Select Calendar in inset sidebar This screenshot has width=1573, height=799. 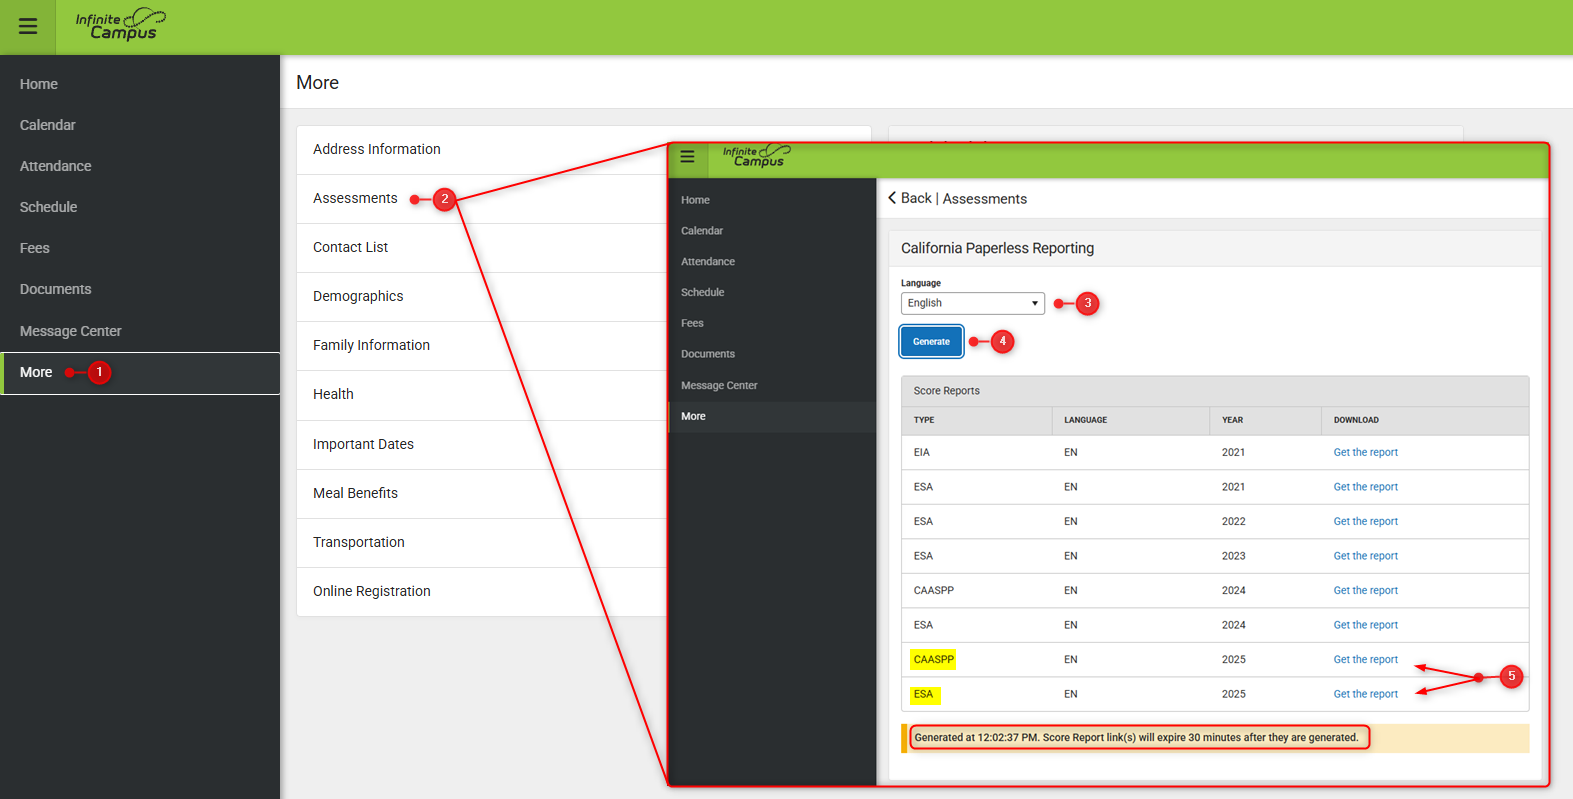click(x=702, y=231)
